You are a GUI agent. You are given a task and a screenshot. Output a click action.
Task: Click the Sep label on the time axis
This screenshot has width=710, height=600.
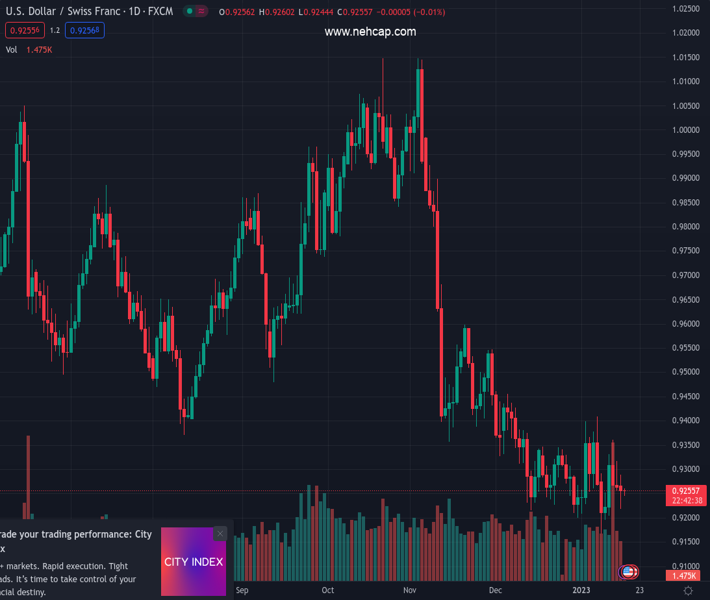pyautogui.click(x=241, y=591)
